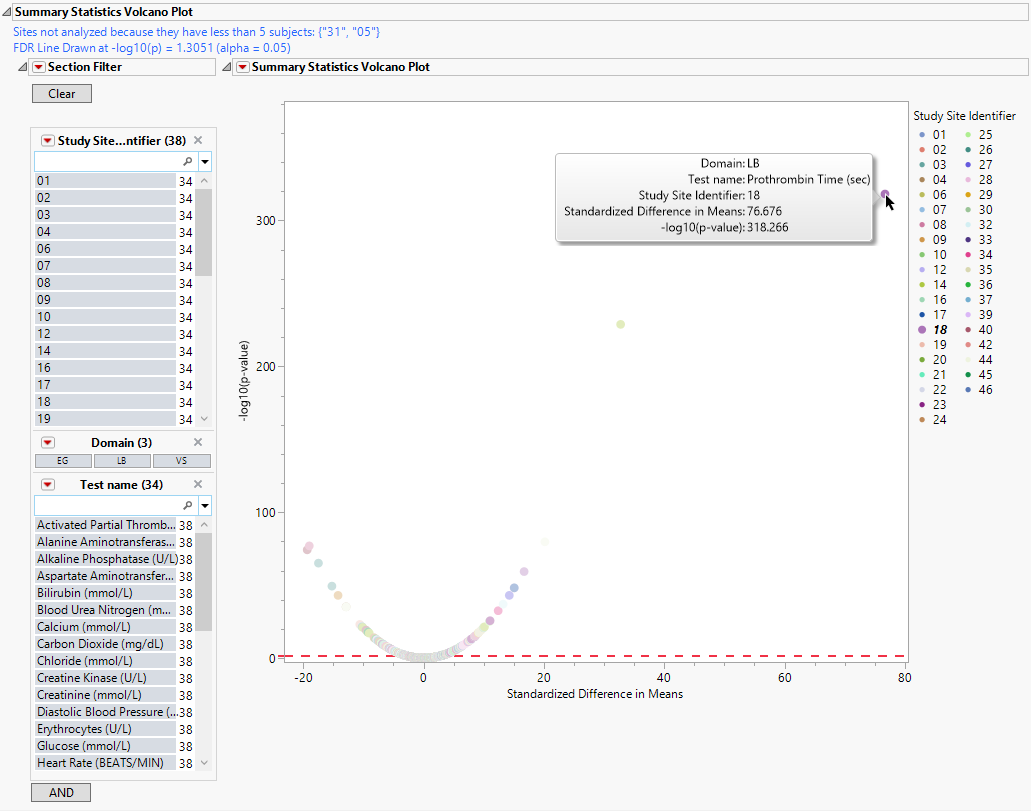
Task: Open the Domain filter red triangle menu
Action: coord(48,442)
